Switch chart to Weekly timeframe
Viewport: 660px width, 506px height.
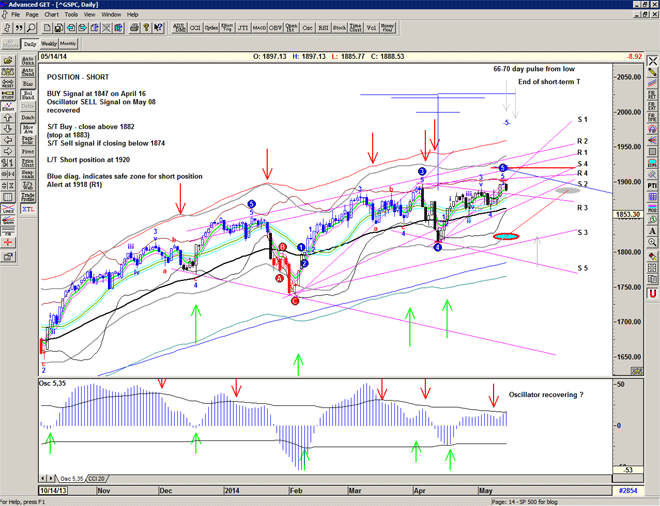pos(49,44)
